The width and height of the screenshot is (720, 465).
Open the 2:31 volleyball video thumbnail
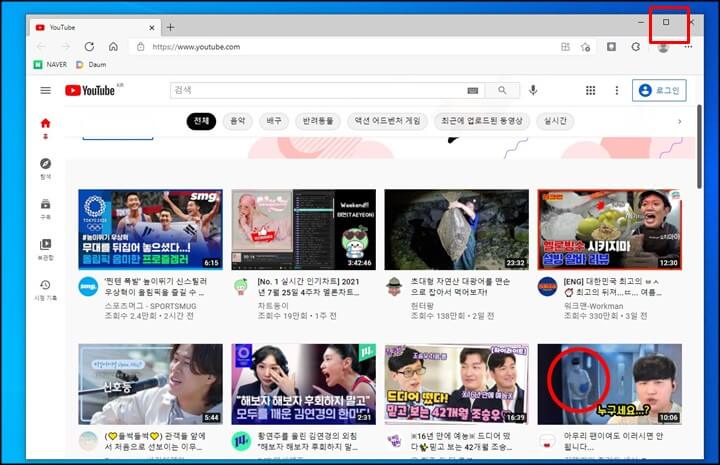304,384
